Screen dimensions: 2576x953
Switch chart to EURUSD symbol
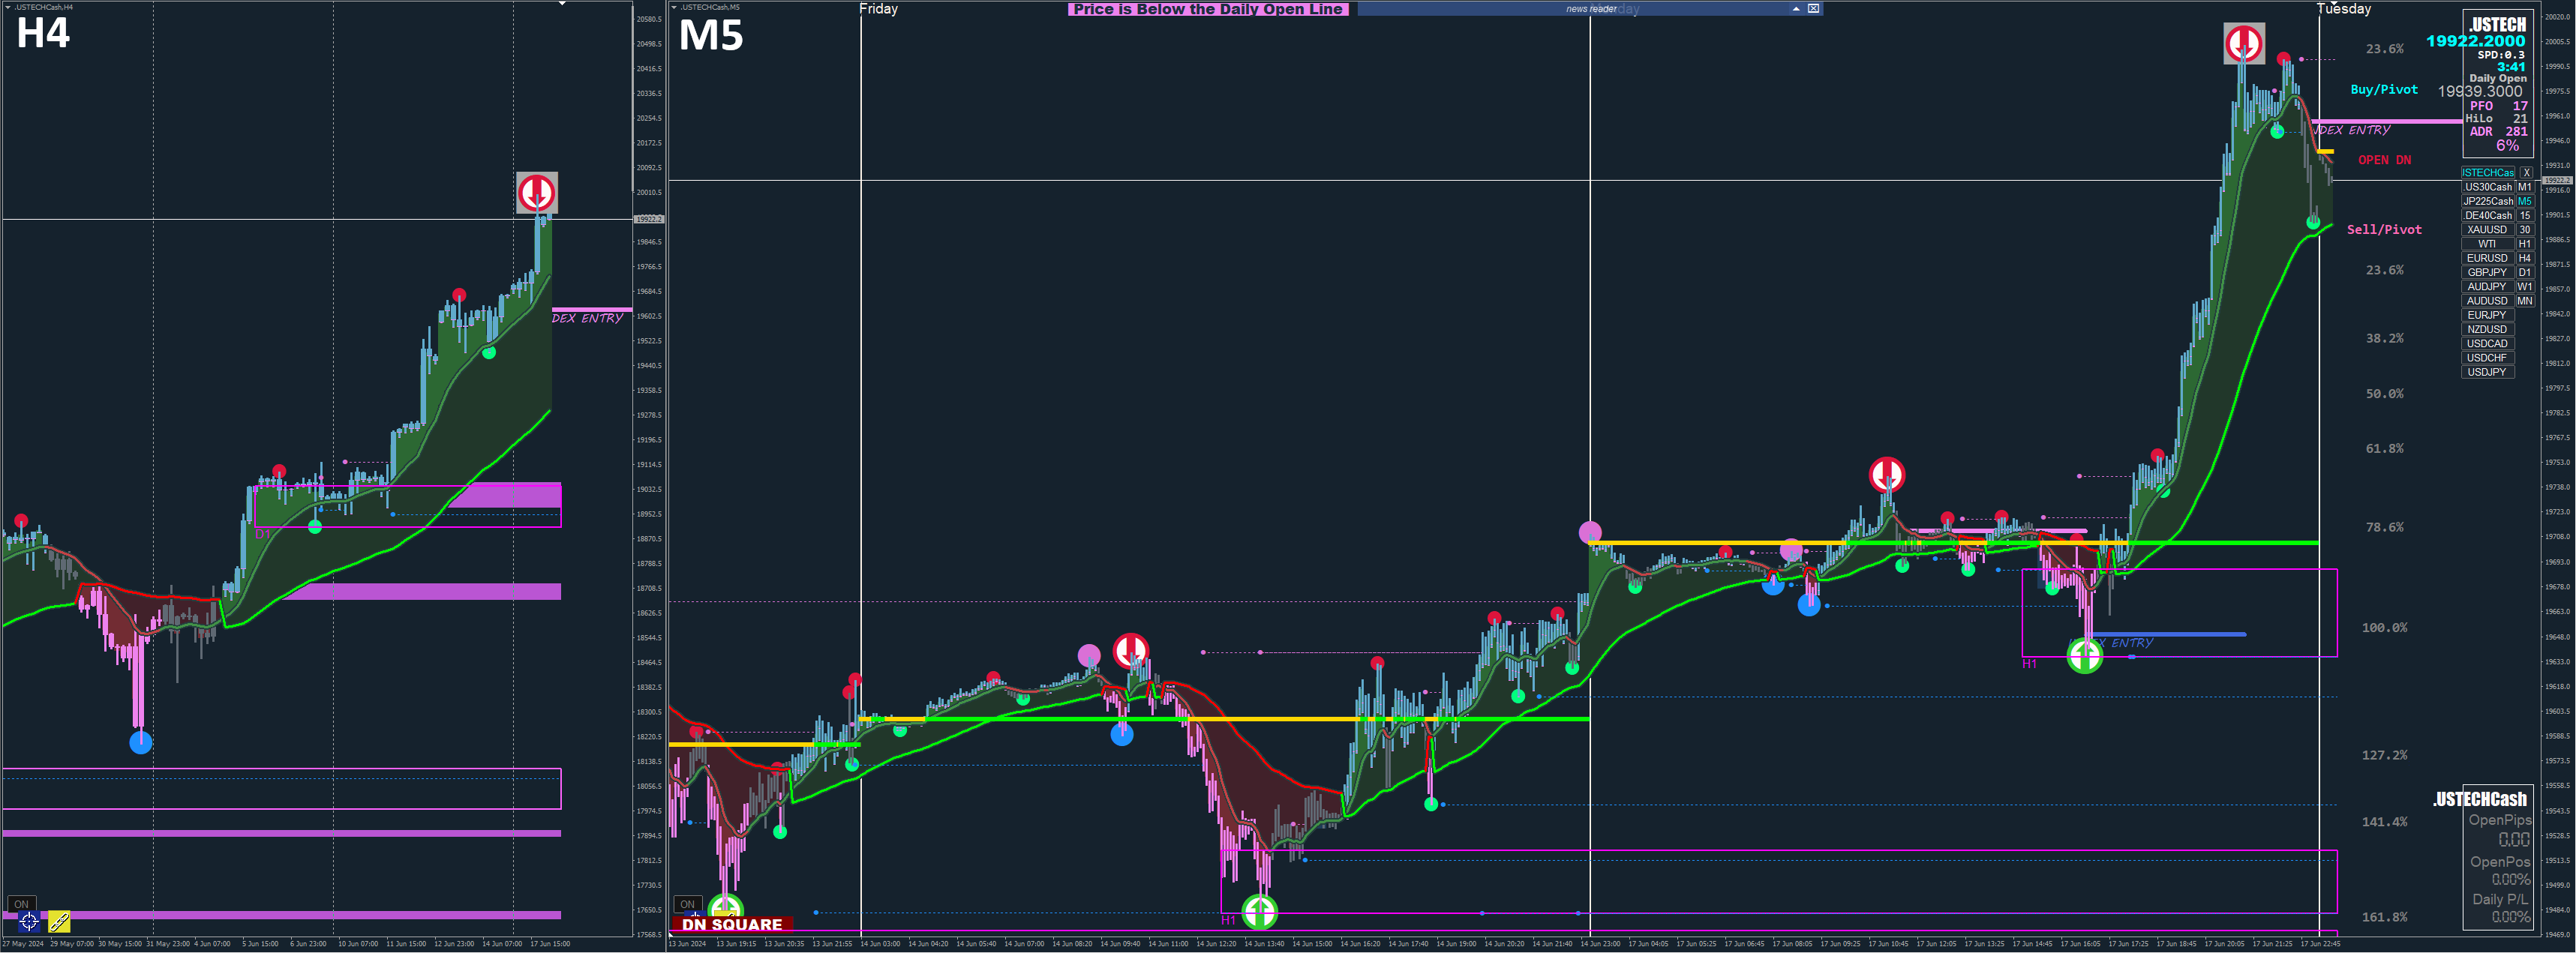tap(2487, 258)
